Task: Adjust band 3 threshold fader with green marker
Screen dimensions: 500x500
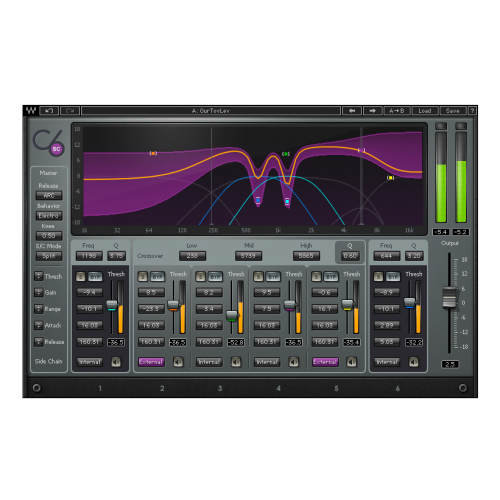Action: [x=232, y=316]
